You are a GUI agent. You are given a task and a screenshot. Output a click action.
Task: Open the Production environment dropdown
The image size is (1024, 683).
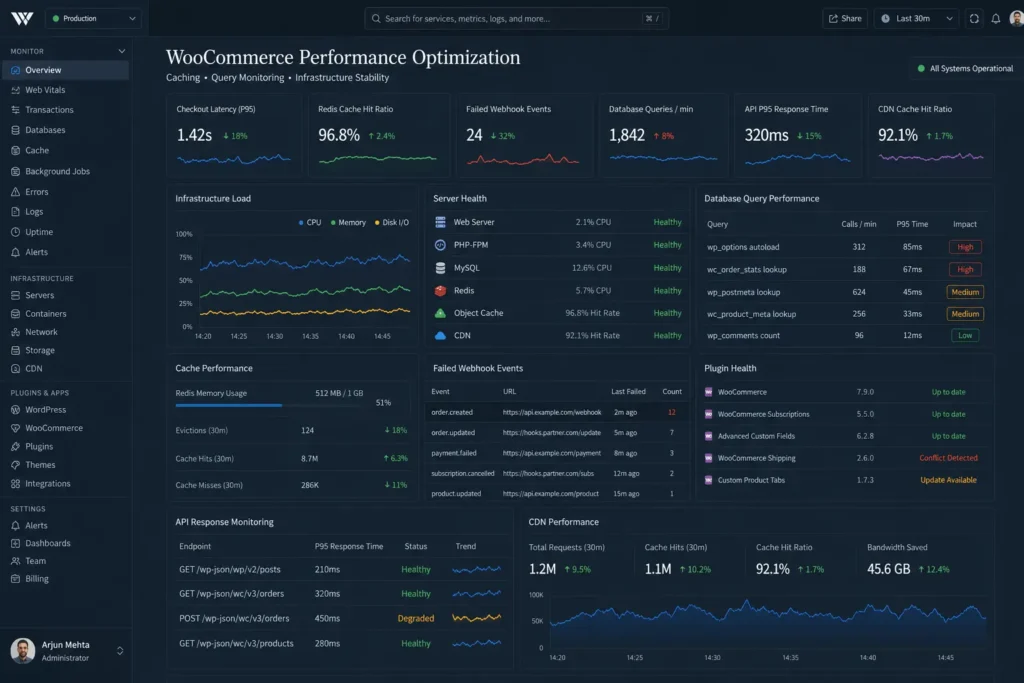point(93,18)
